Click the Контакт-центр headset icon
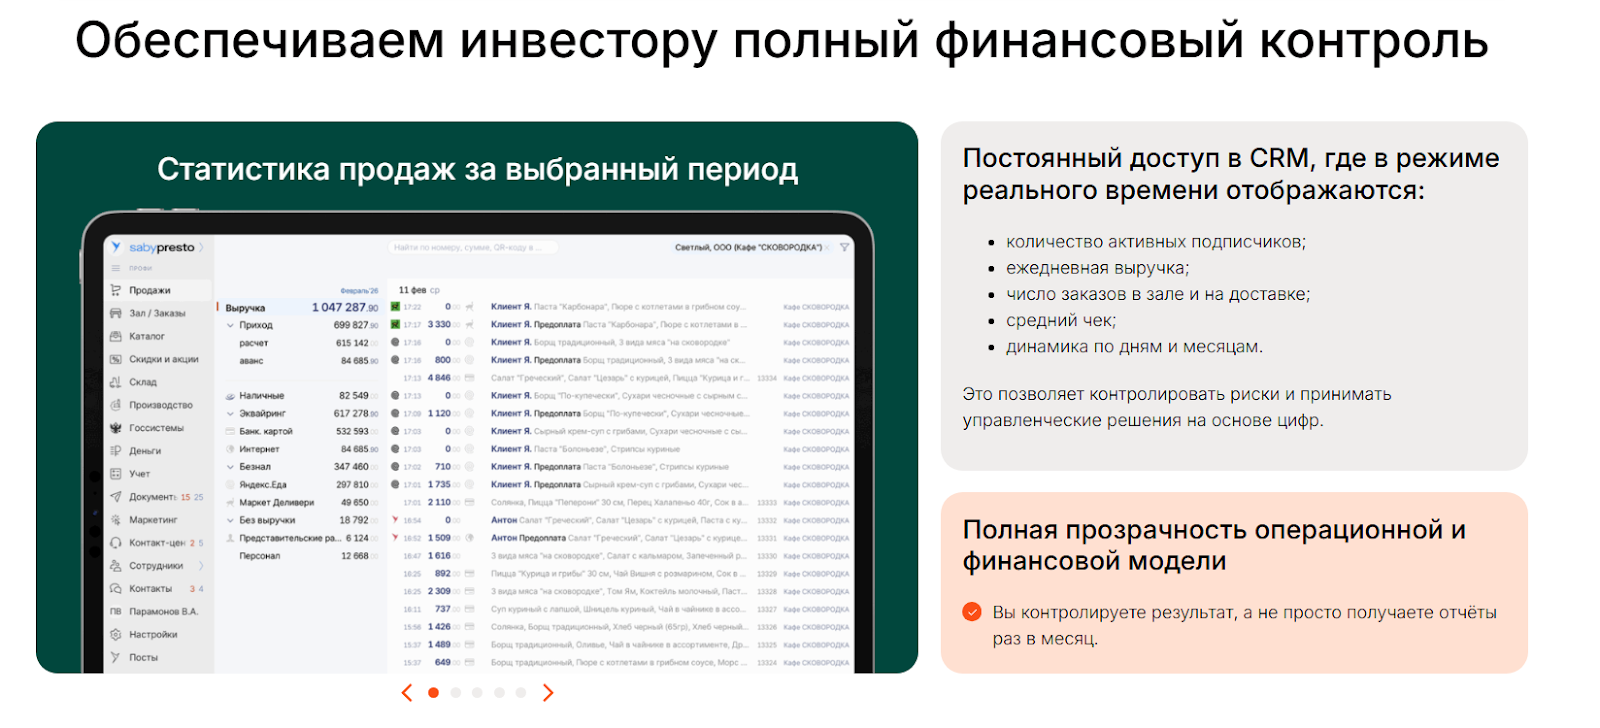The height and width of the screenshot is (728, 1600). tap(116, 543)
